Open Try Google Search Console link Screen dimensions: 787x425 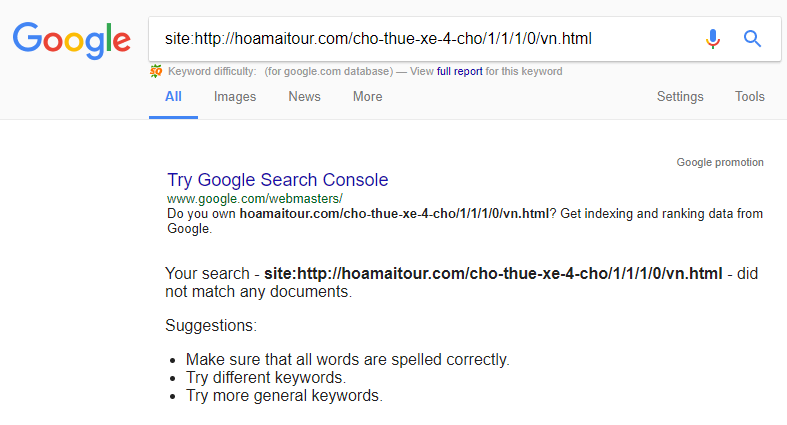tap(278, 180)
